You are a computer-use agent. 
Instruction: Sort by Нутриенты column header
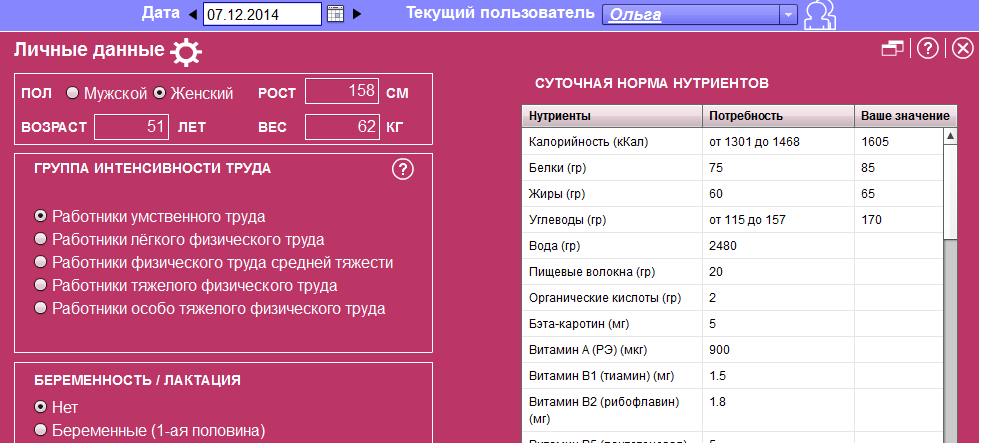tap(612, 116)
